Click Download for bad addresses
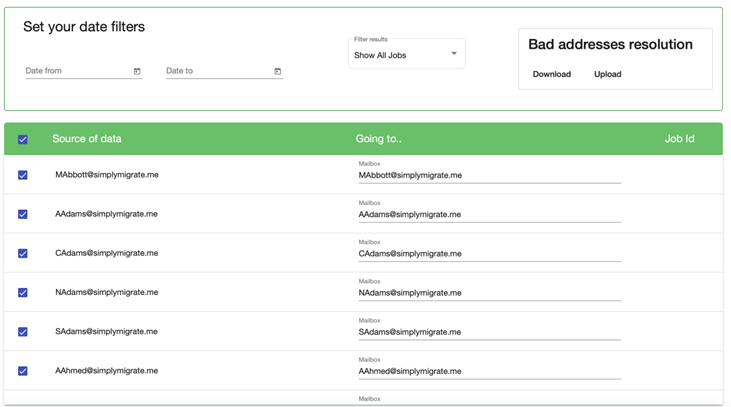The image size is (731, 407). 551,74
